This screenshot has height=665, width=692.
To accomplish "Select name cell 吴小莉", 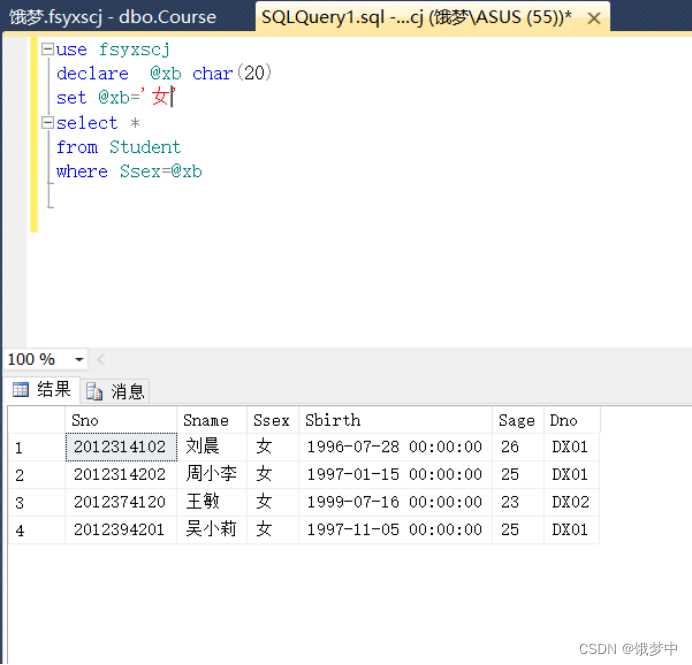I will coord(212,530).
